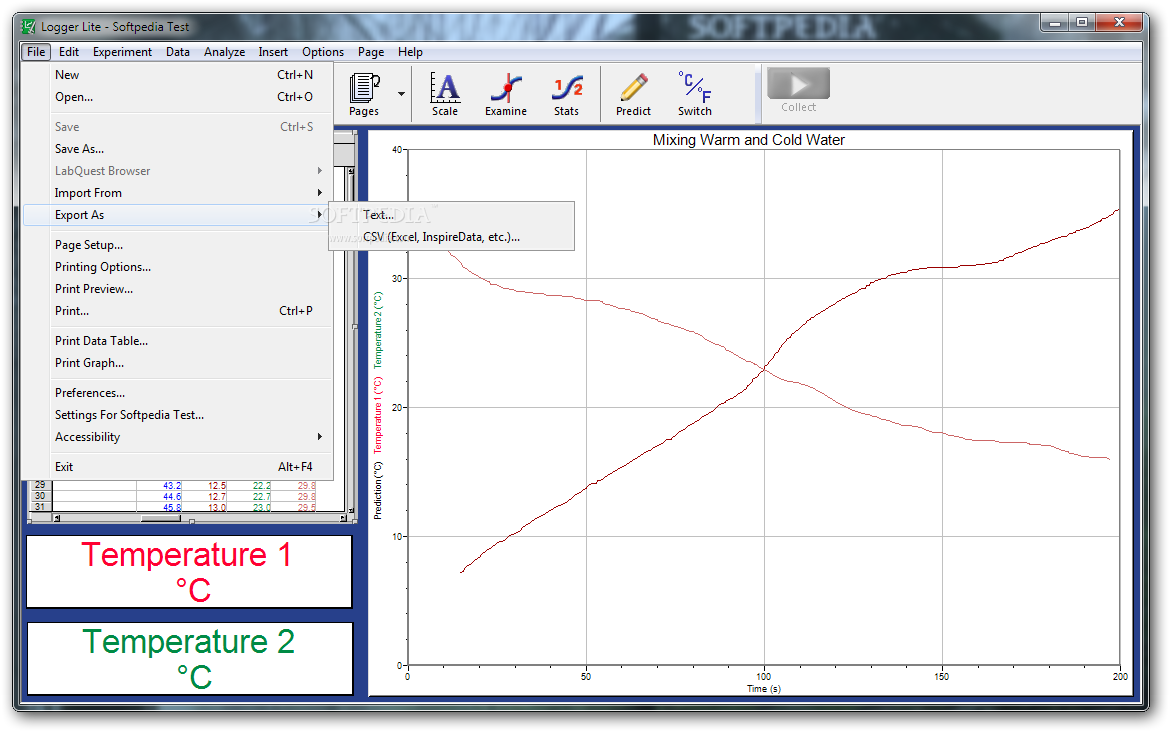The height and width of the screenshot is (732, 1170).
Task: Open the Edit menu
Action: (x=69, y=51)
